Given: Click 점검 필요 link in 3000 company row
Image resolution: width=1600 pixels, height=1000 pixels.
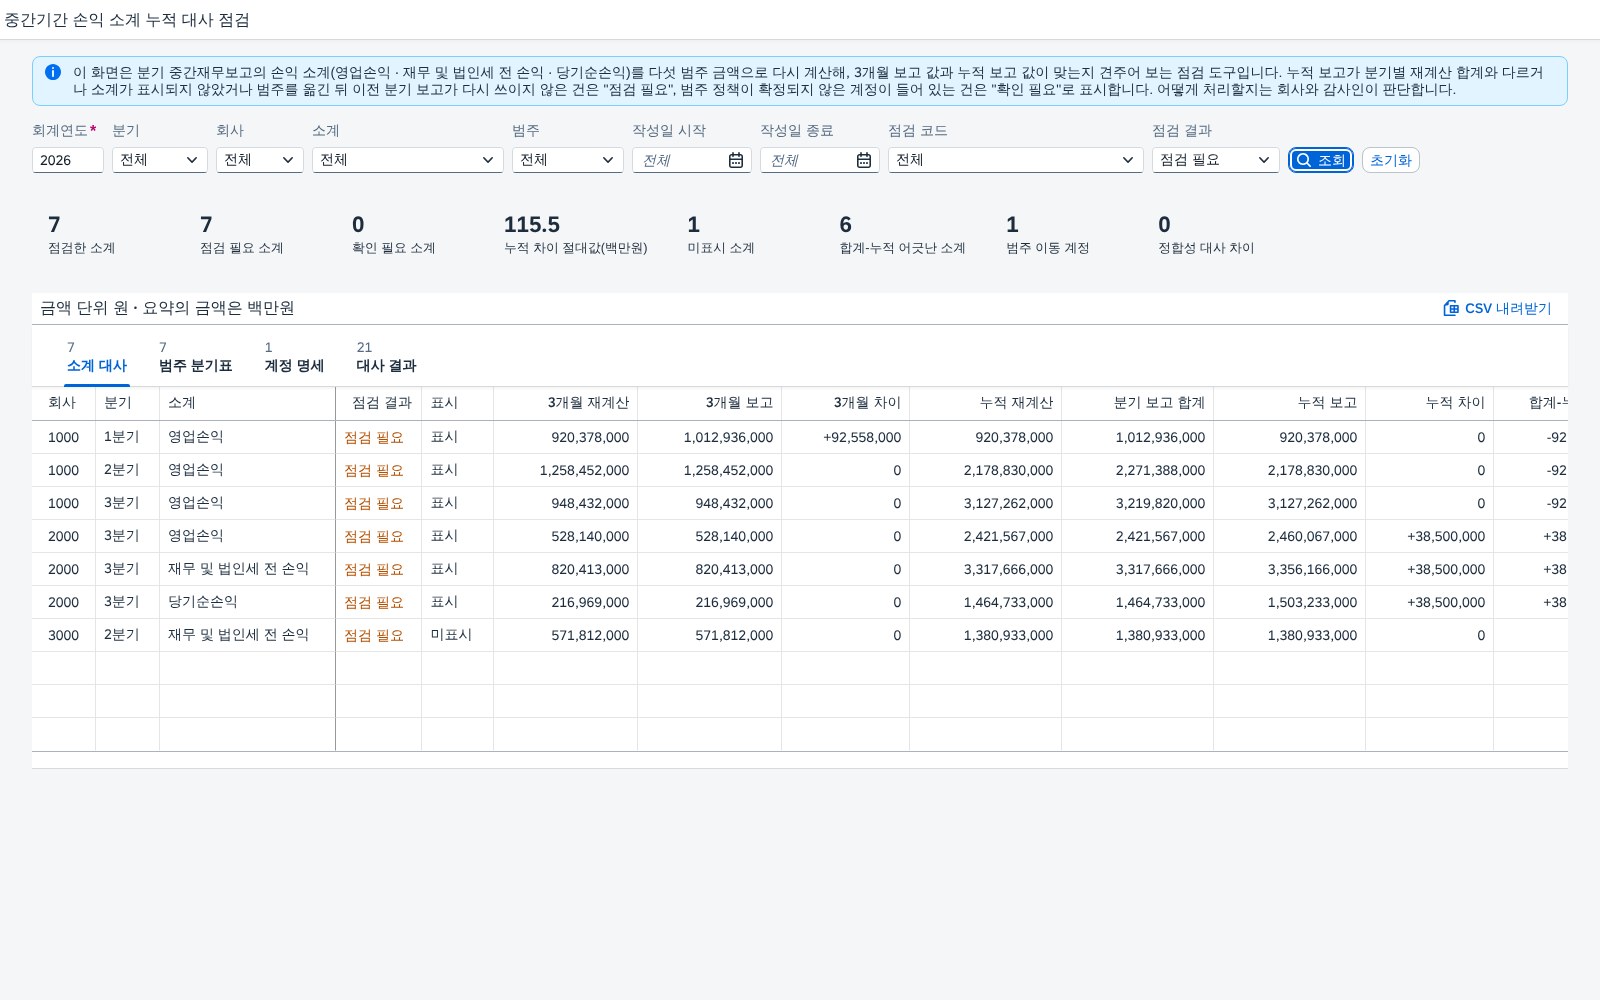Looking at the screenshot, I should 374,635.
